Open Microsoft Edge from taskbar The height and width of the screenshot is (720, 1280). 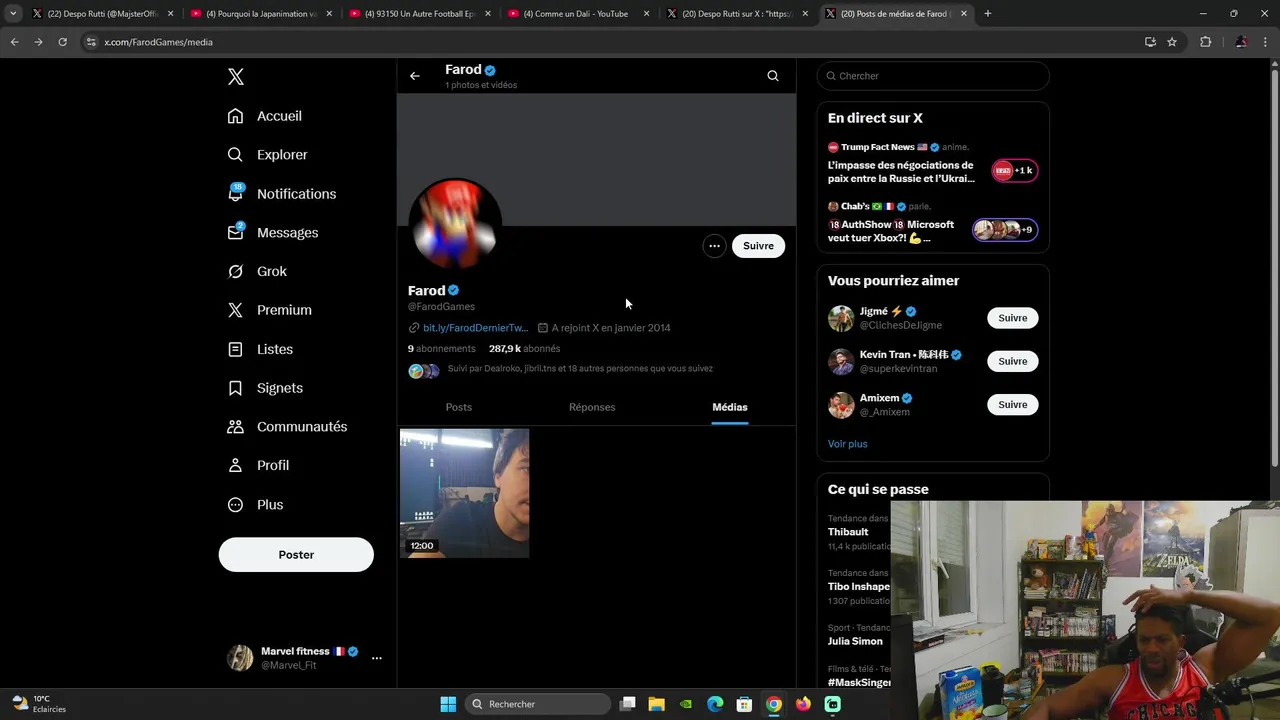(x=715, y=704)
